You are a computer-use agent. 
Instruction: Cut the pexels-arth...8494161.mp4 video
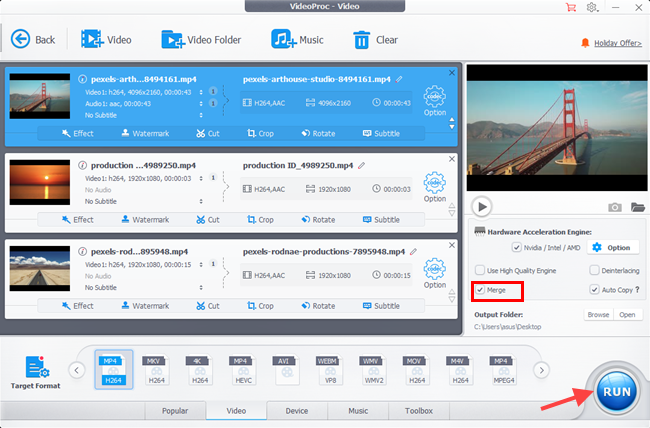pyautogui.click(x=208, y=133)
